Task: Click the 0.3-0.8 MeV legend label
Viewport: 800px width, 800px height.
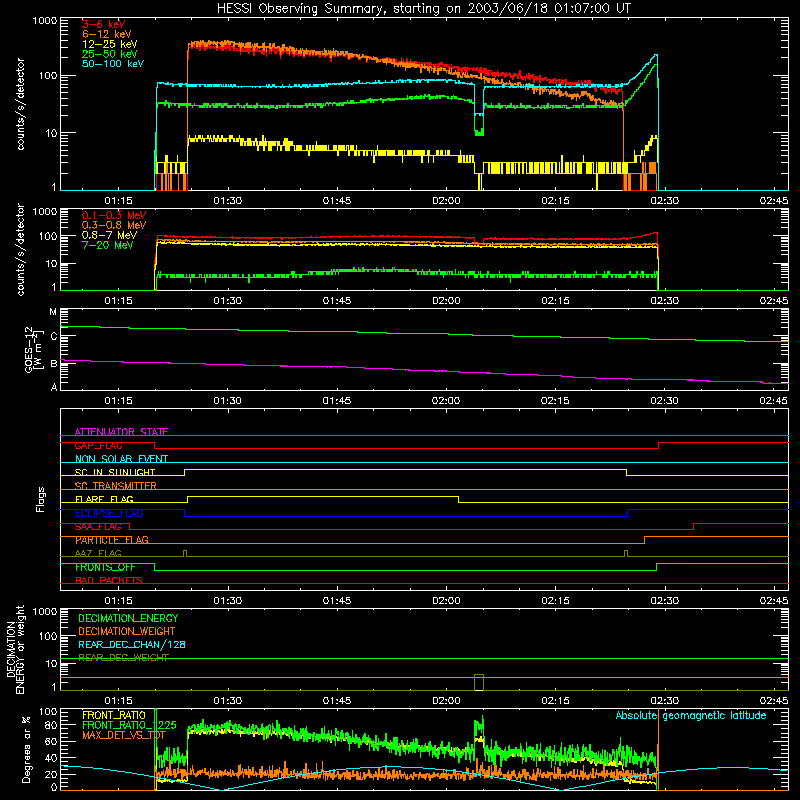Action: tap(114, 225)
